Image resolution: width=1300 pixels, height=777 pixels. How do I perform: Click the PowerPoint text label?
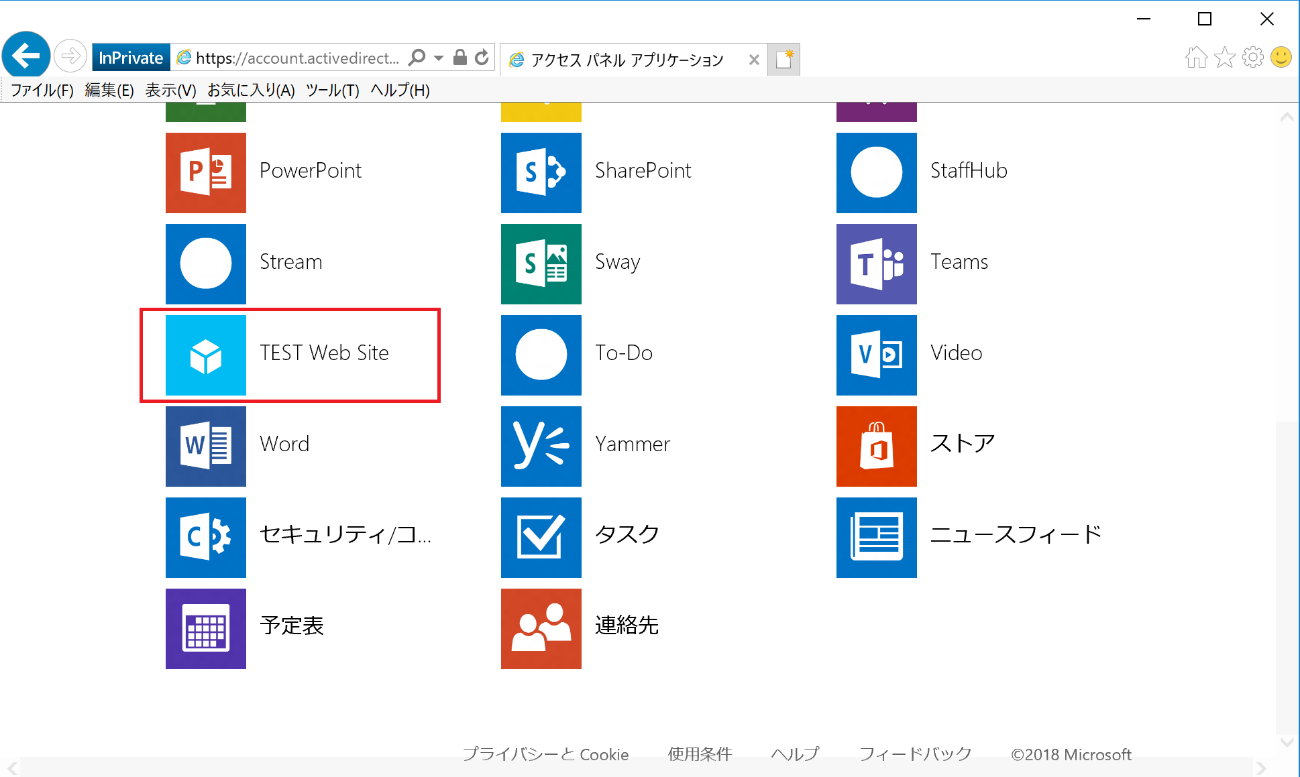point(311,171)
